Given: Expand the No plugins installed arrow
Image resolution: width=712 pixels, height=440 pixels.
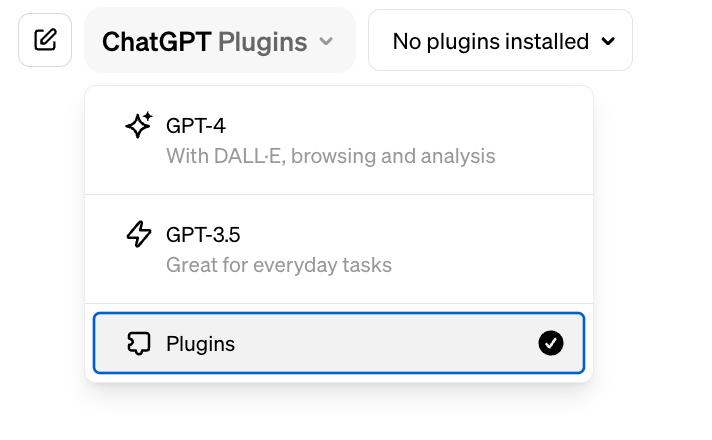Looking at the screenshot, I should [x=608, y=42].
